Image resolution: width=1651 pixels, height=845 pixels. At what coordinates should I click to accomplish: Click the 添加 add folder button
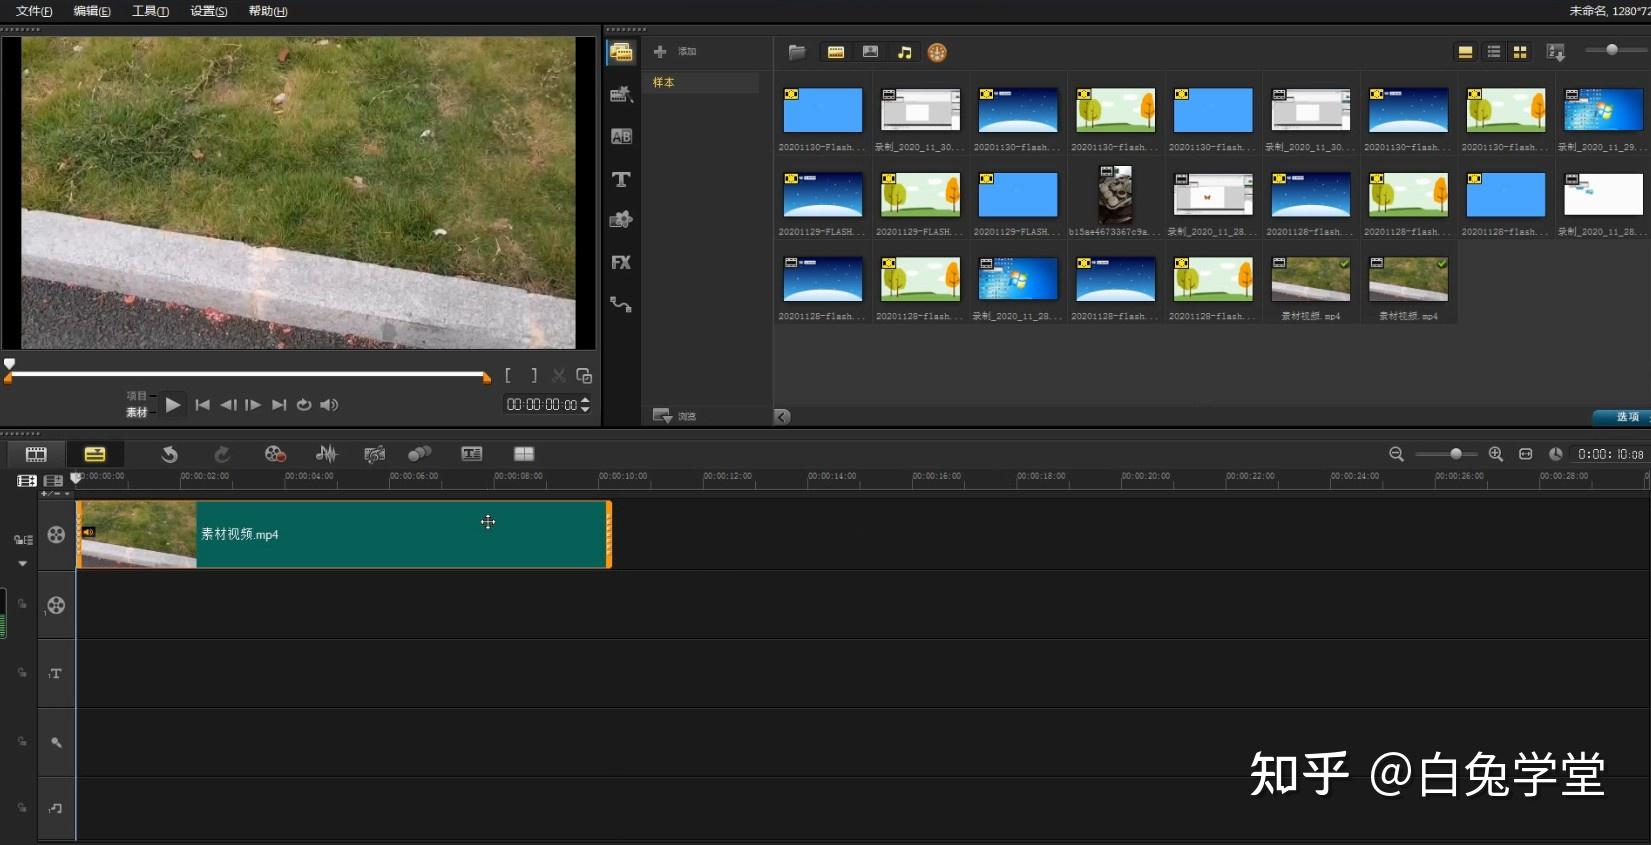click(x=675, y=51)
